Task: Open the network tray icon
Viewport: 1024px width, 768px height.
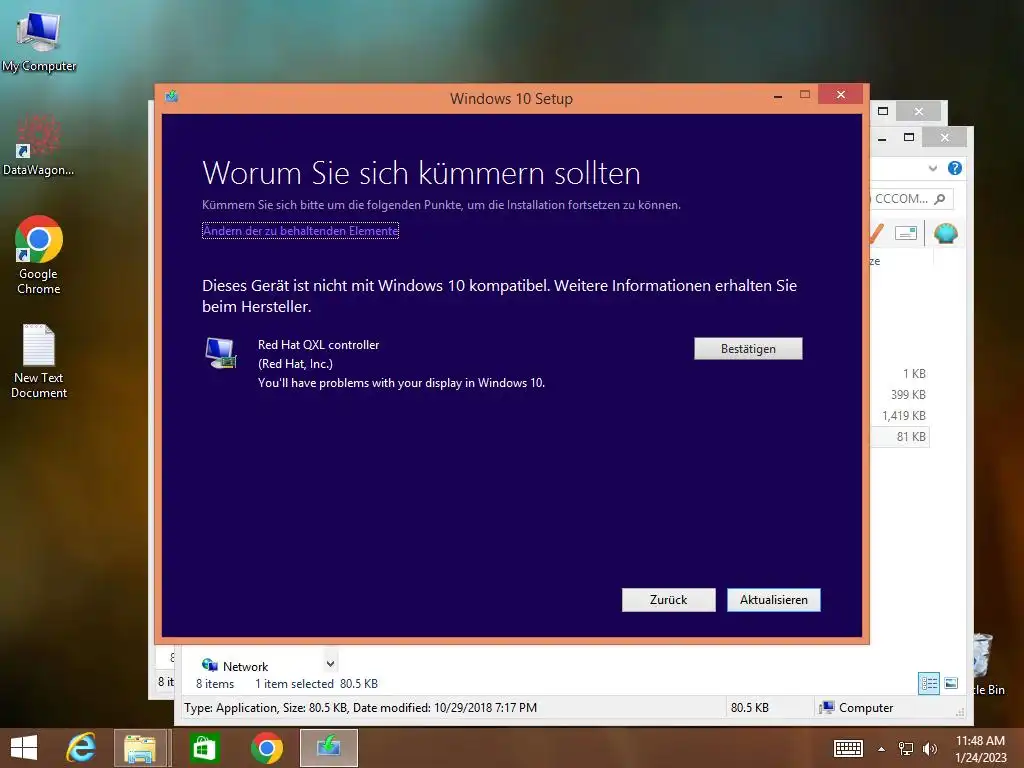Action: tap(906, 749)
